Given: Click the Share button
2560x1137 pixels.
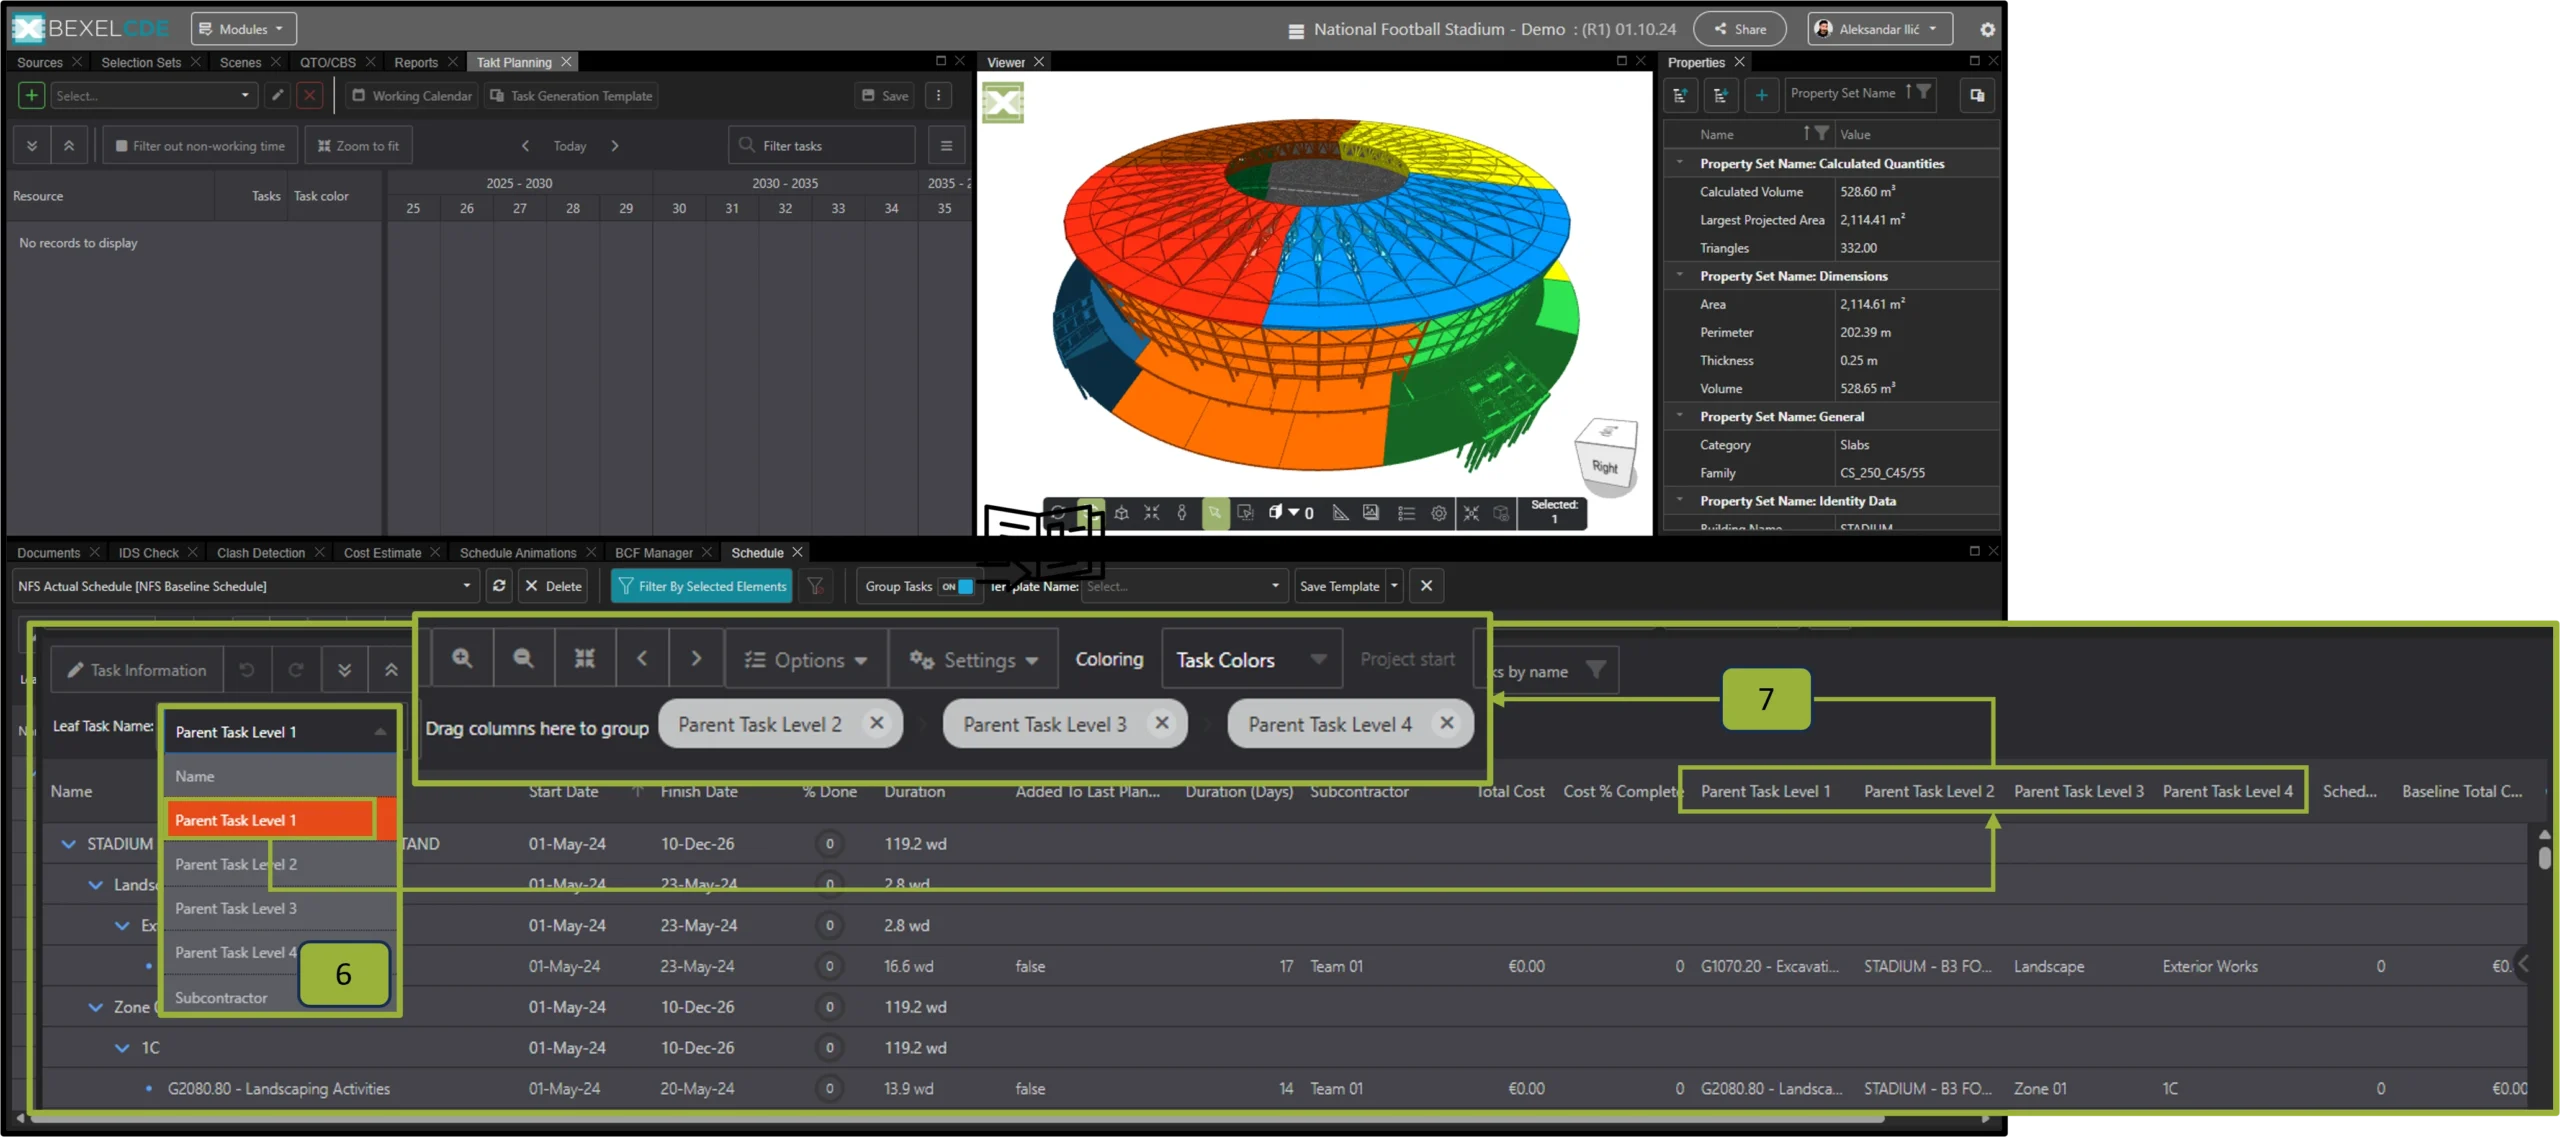Looking at the screenshot, I should pyautogui.click(x=1740, y=29).
